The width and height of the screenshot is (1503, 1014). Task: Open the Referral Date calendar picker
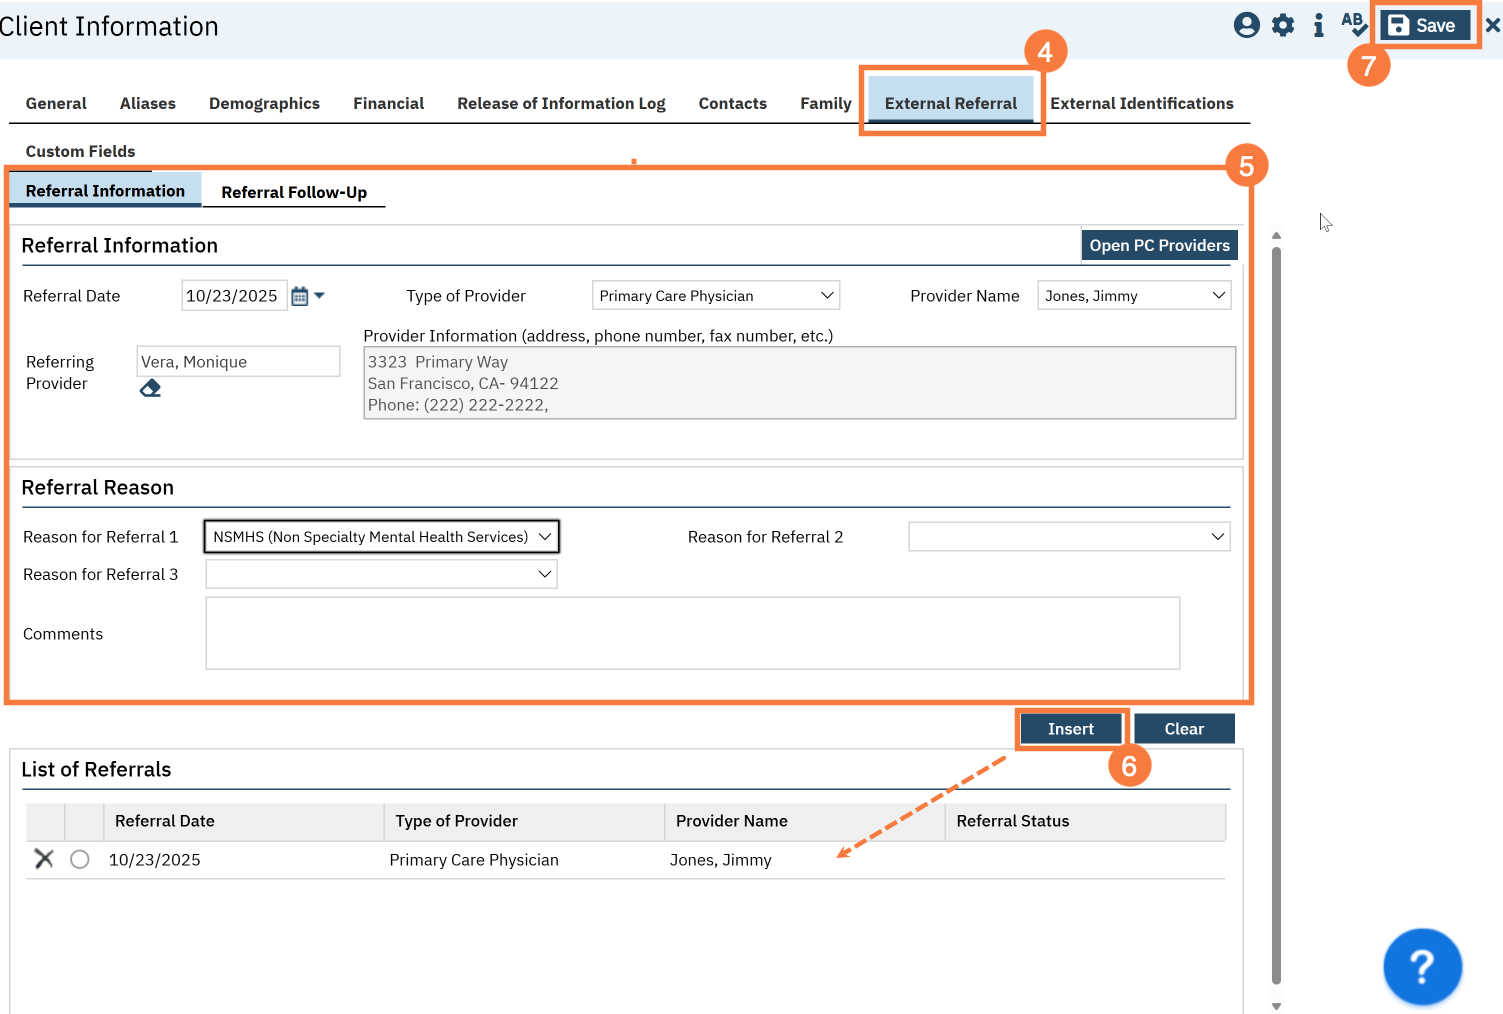click(300, 296)
